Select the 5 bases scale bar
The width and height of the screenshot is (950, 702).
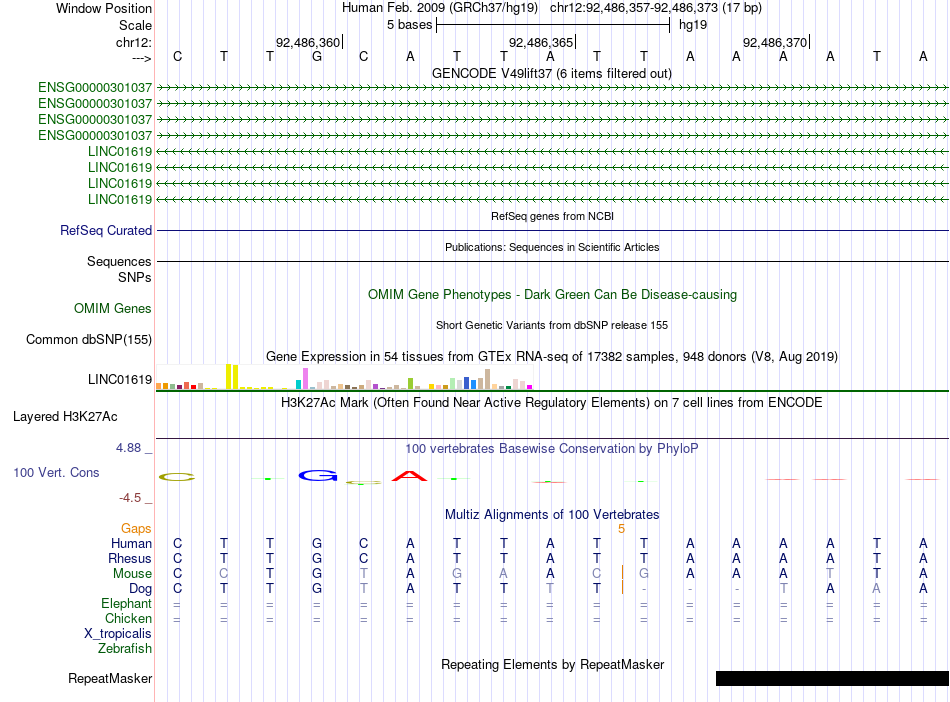553,25
